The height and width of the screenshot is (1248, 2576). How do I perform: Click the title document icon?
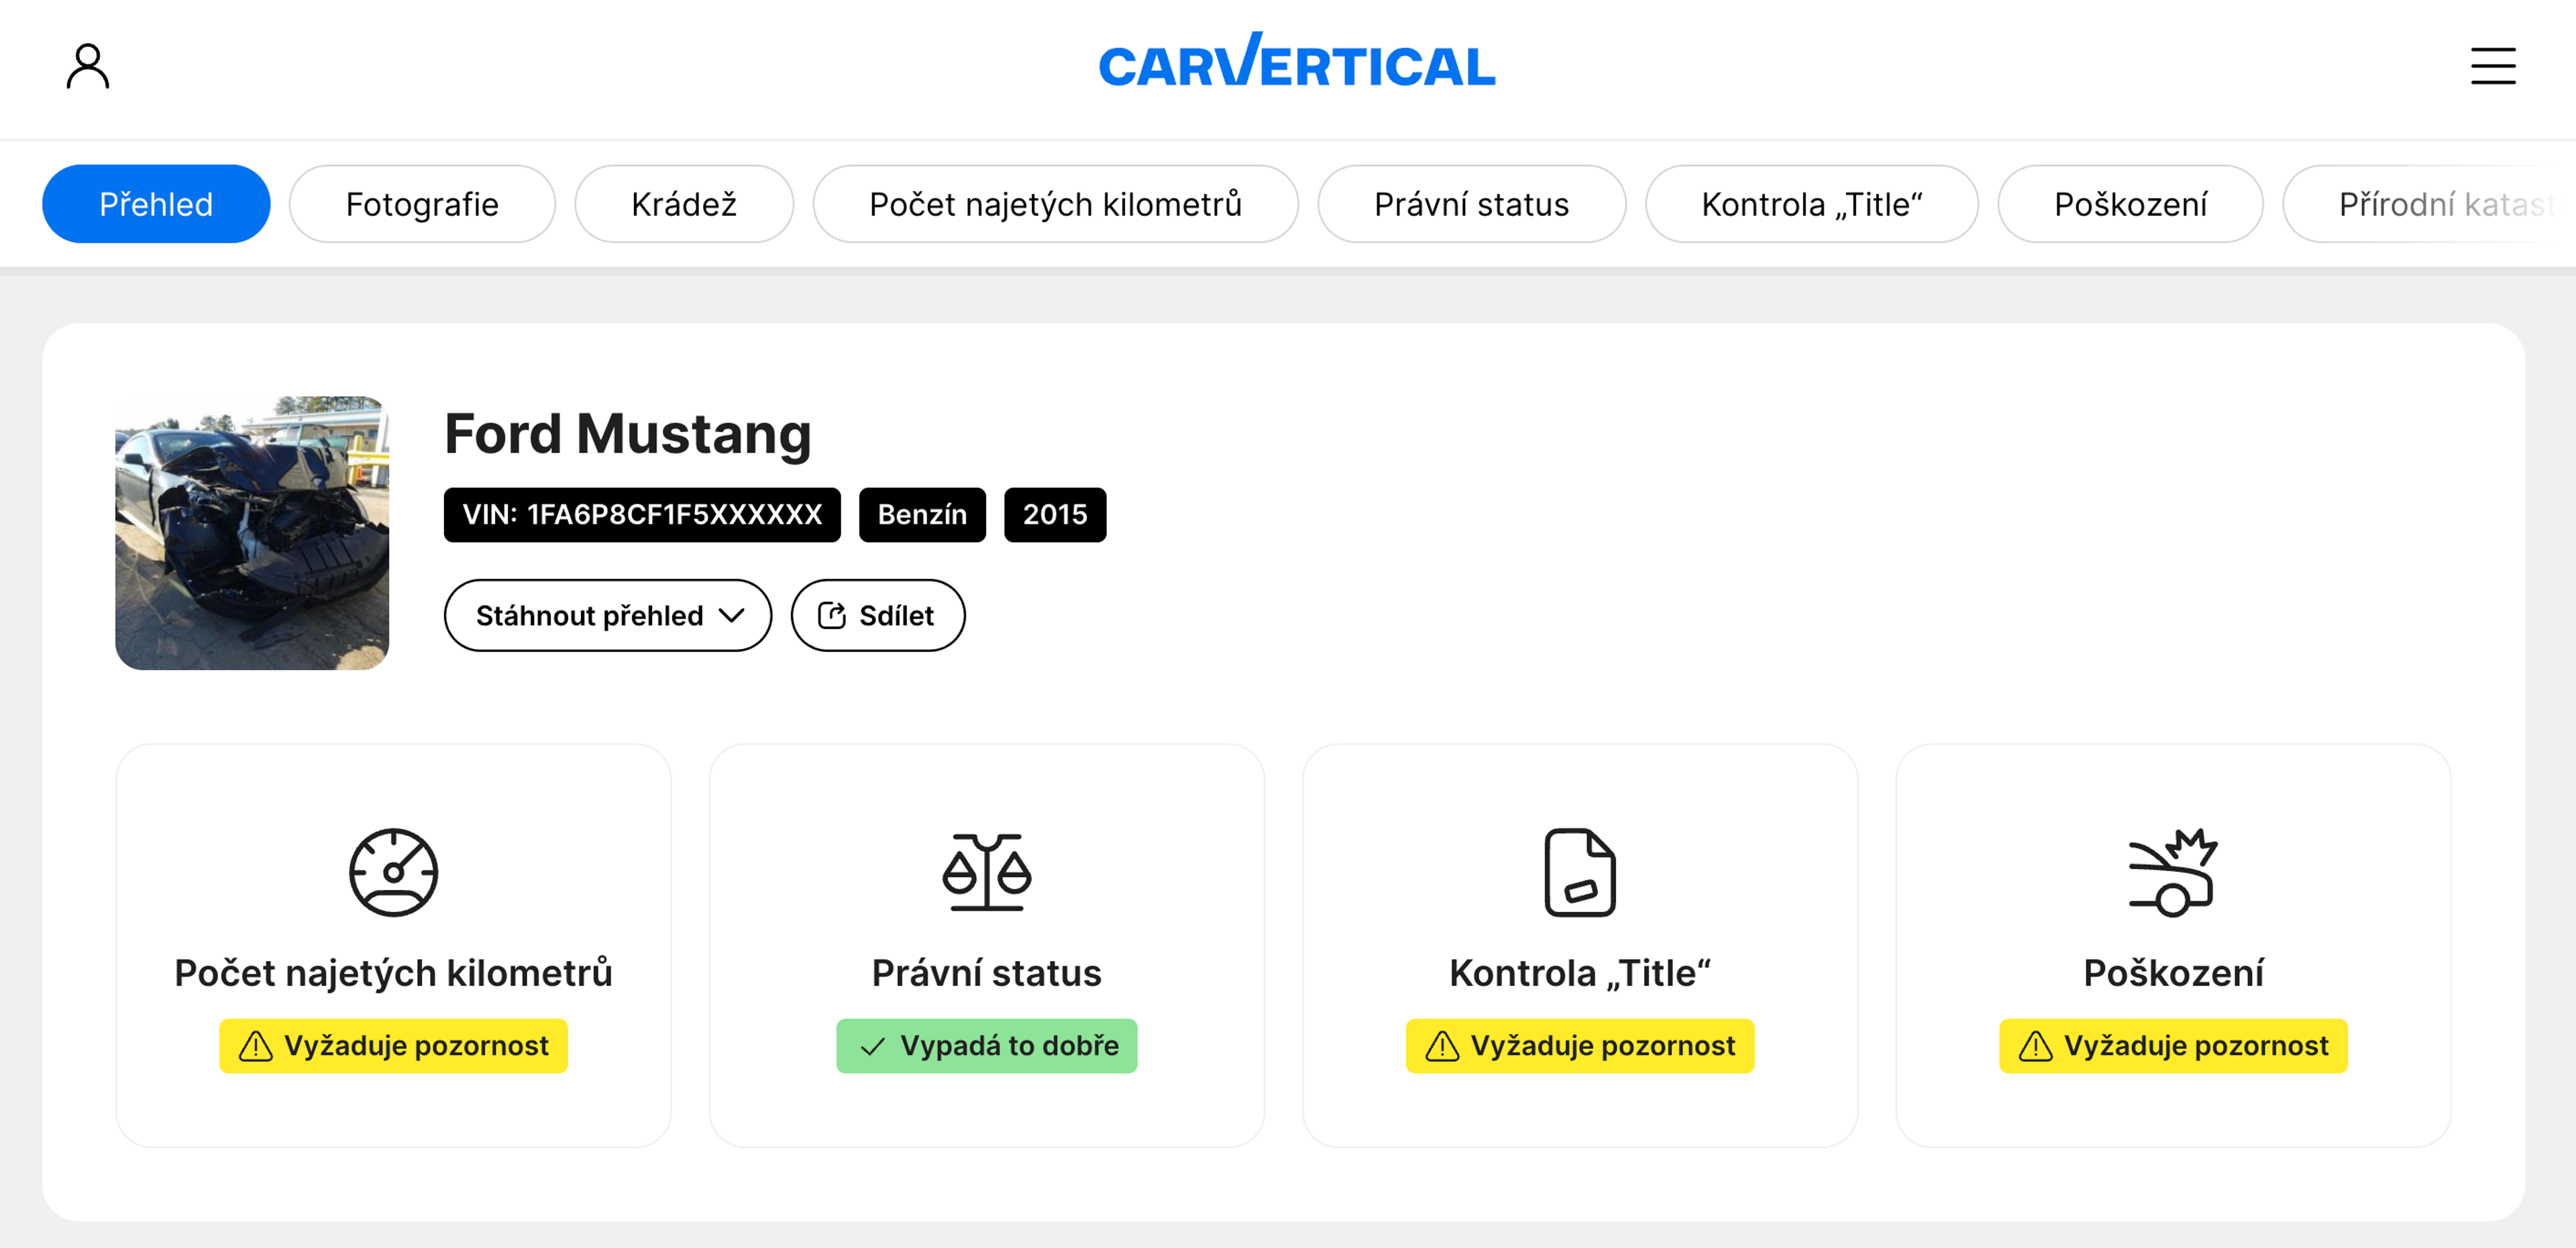[1579, 872]
